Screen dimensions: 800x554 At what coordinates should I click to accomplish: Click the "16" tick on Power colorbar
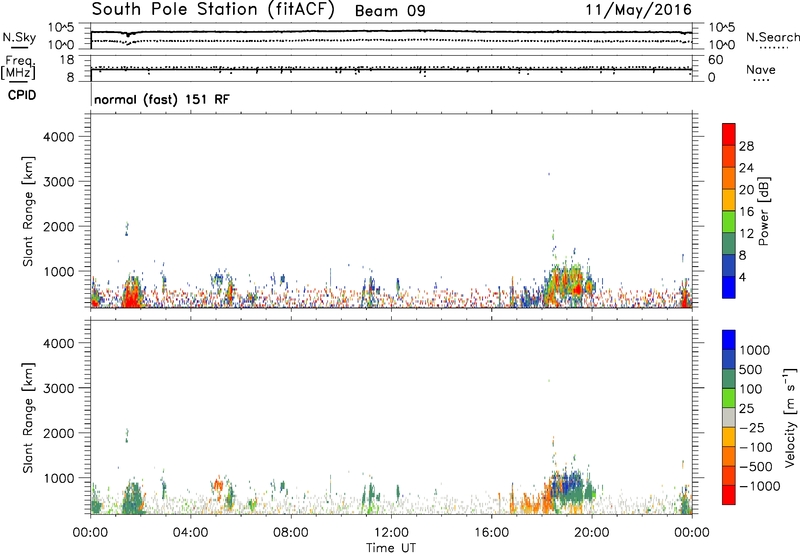click(x=746, y=212)
